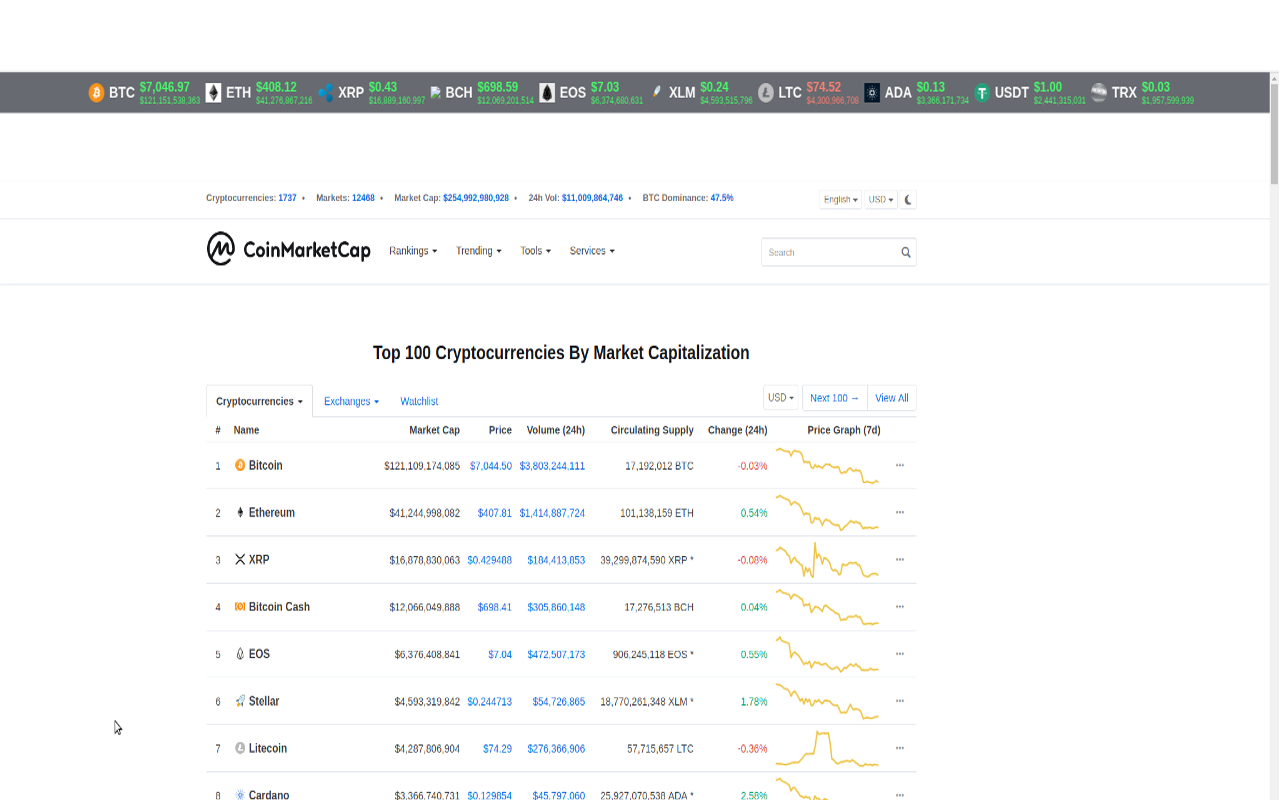Click the Next 100 button

point(835,398)
